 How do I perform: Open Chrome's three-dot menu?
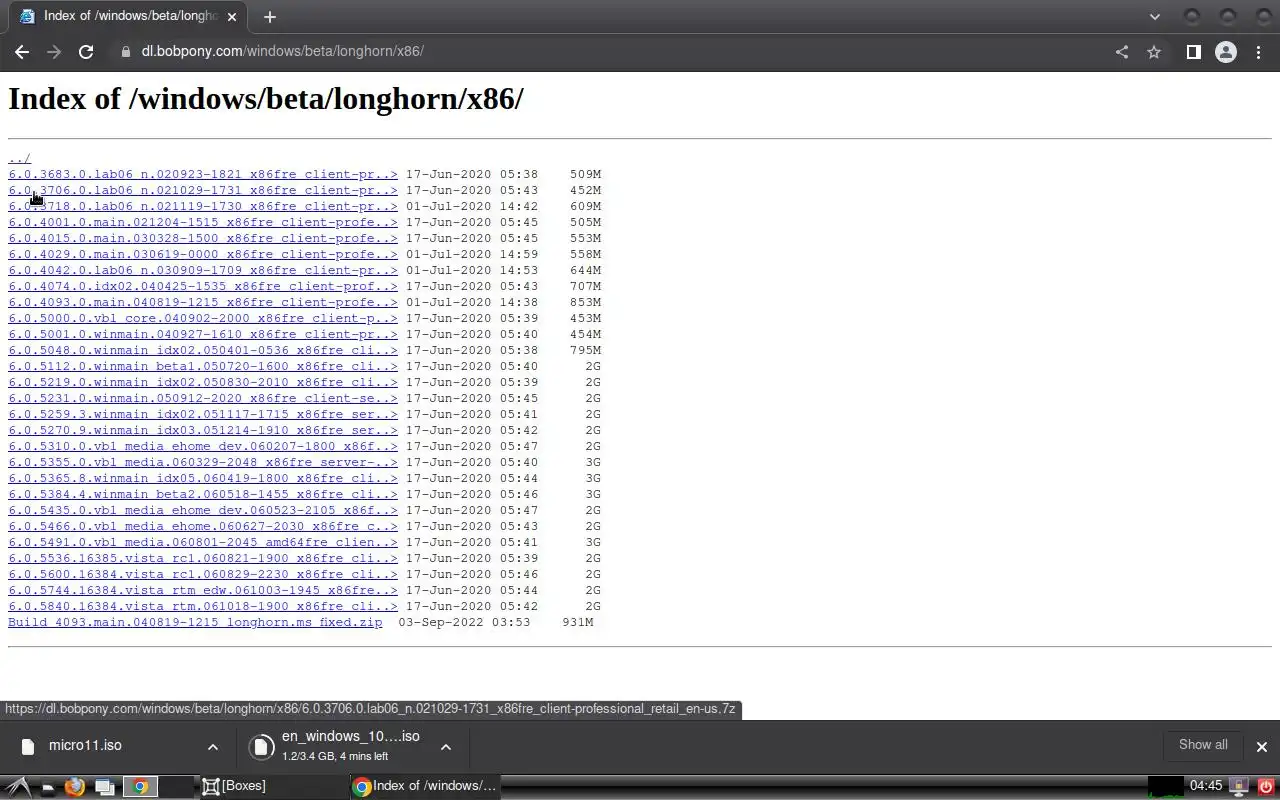1258,52
